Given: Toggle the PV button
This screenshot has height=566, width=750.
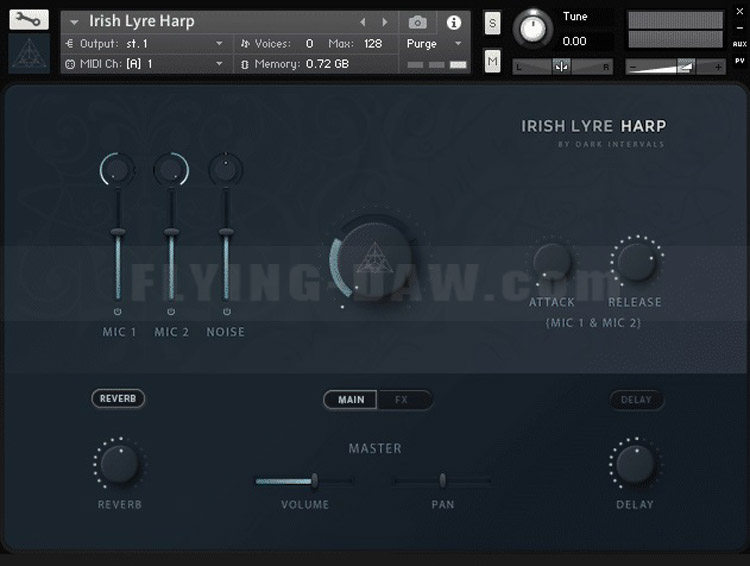Looking at the screenshot, I should tap(739, 61).
